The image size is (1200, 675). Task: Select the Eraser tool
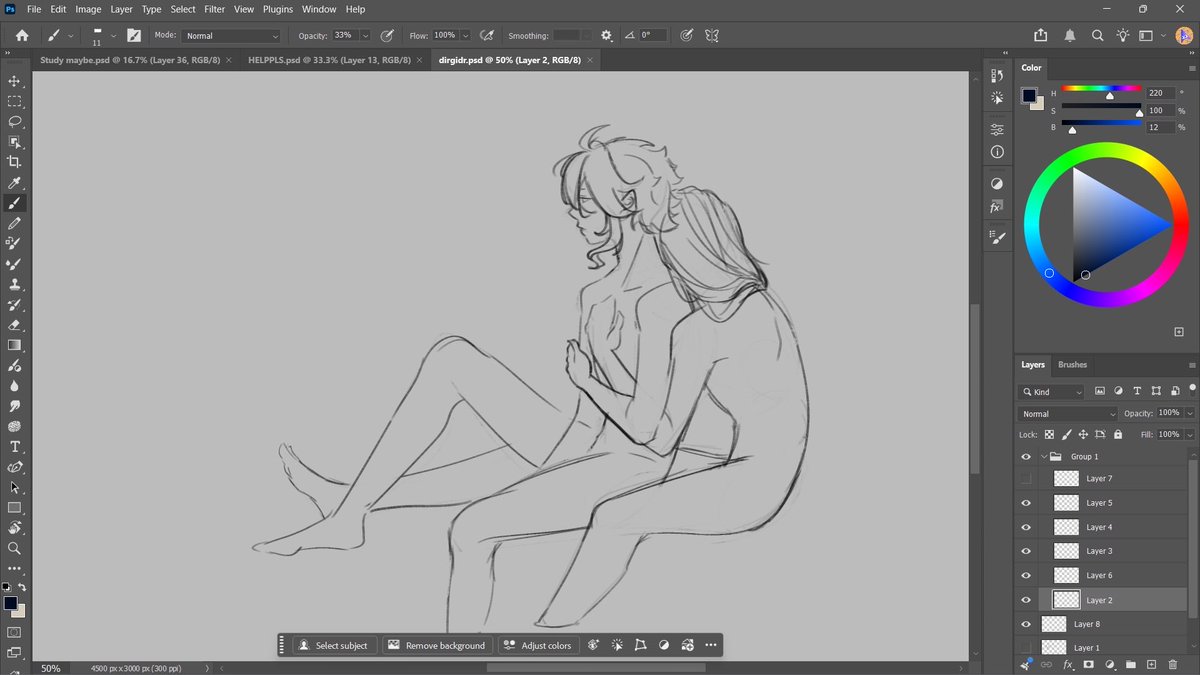14,325
